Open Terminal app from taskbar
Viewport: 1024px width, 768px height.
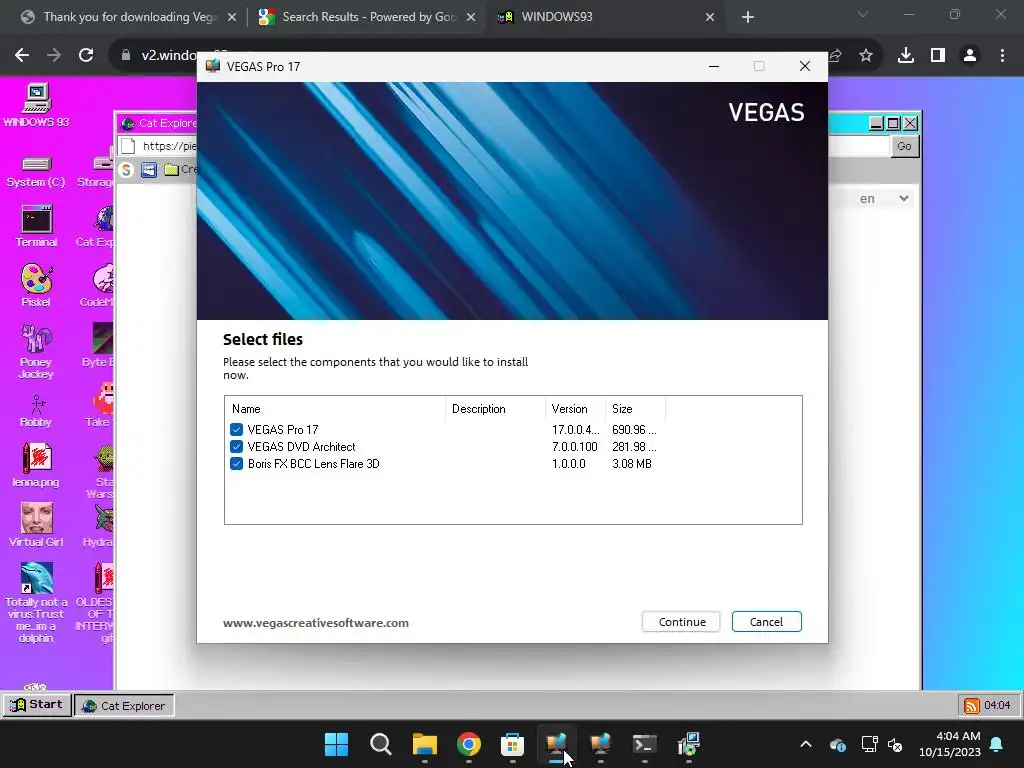point(644,744)
